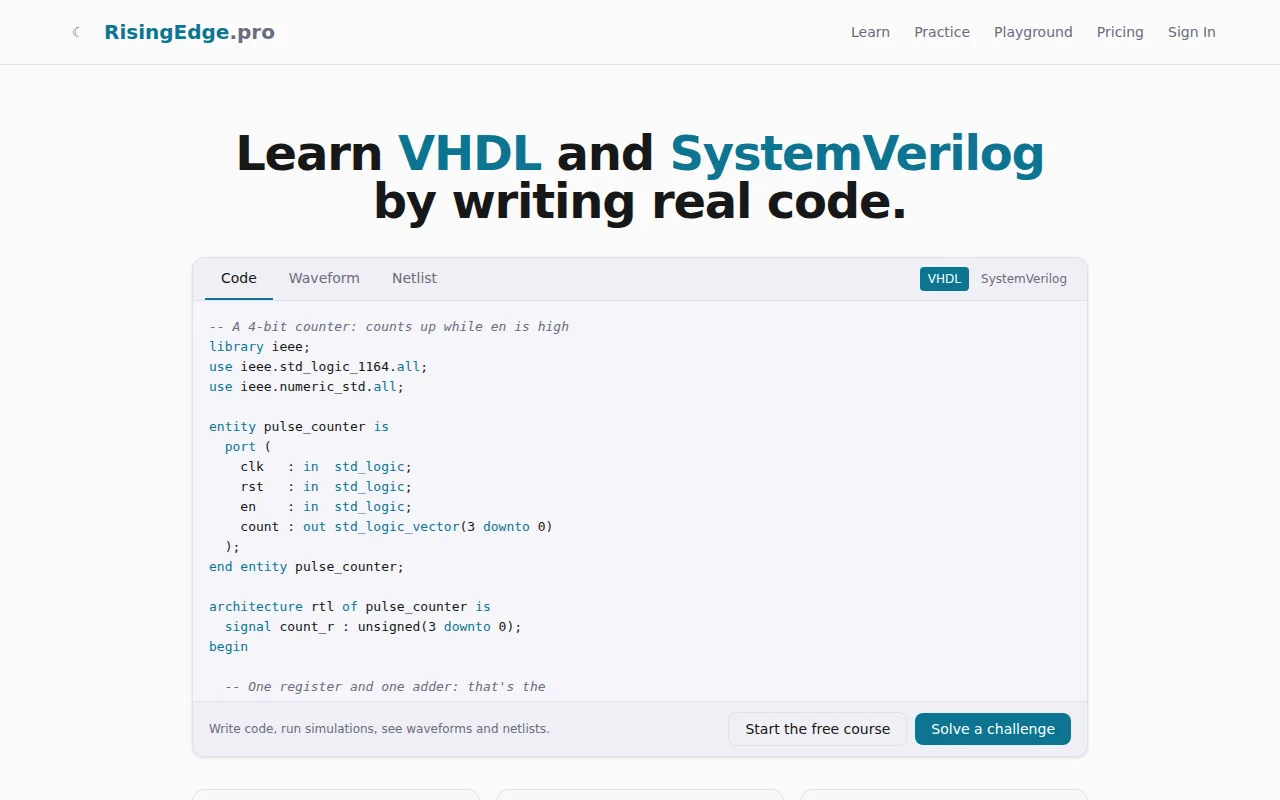Click the word VHDL in the headline

point(470,154)
